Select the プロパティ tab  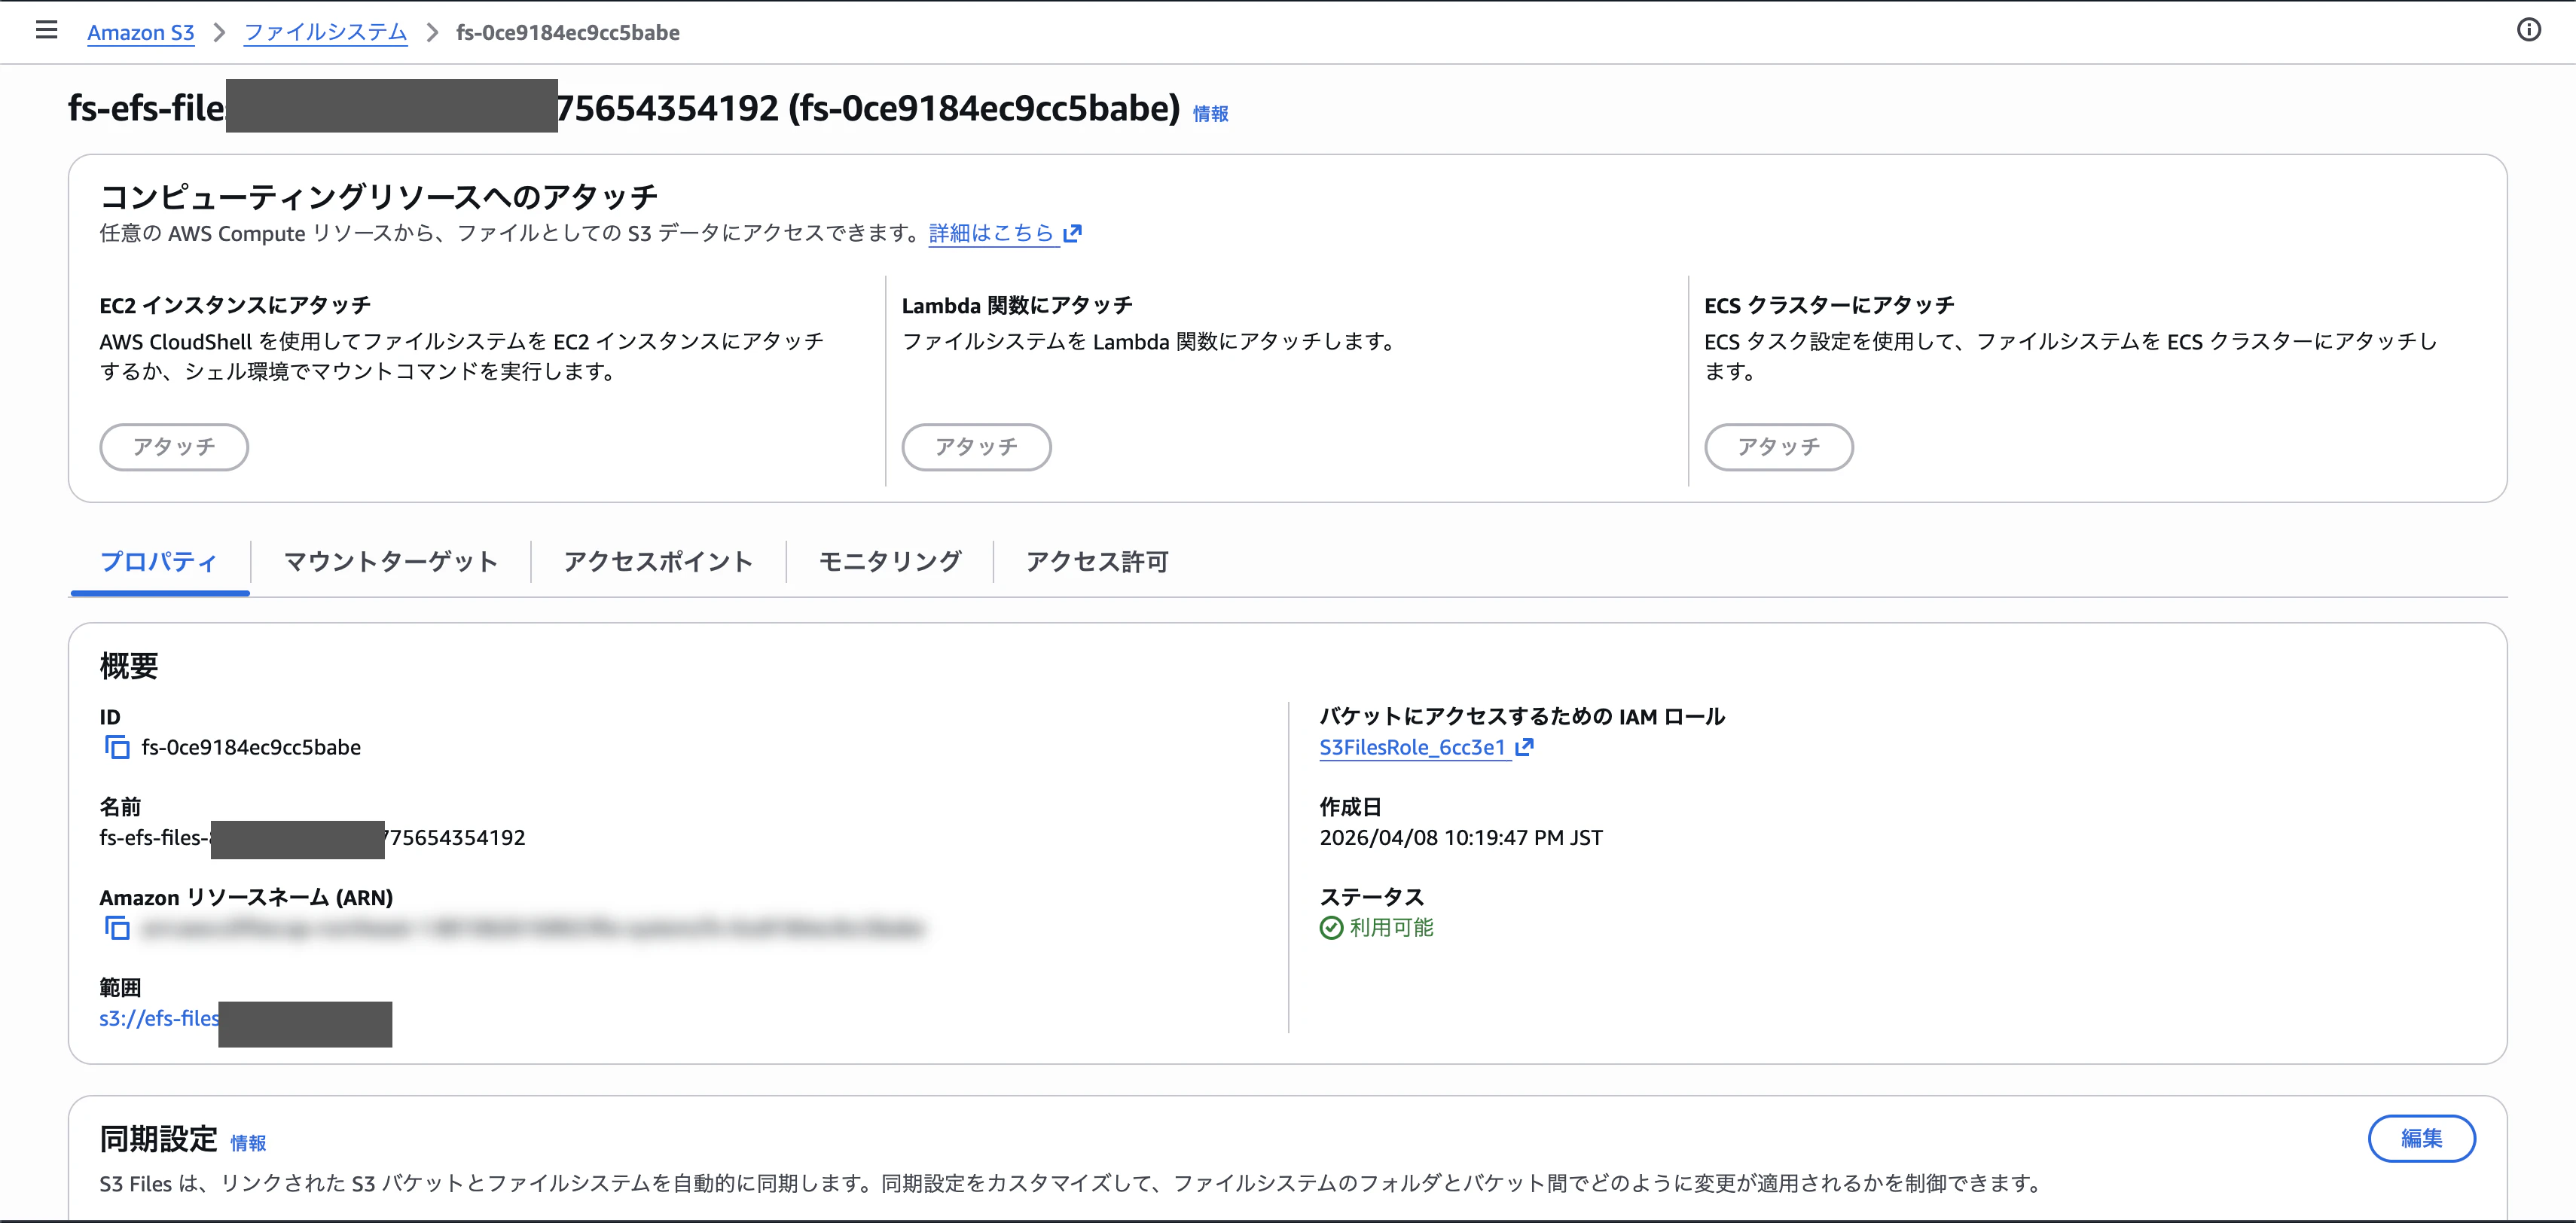tap(159, 562)
